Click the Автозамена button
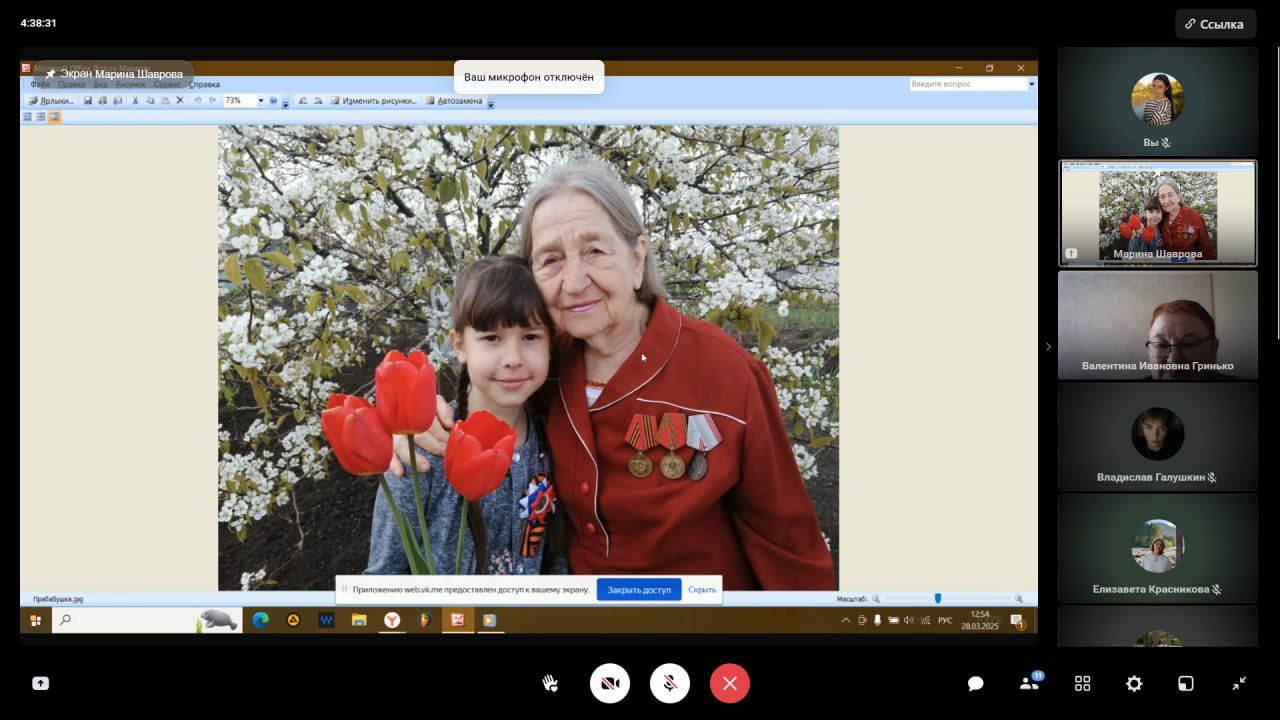The image size is (1280, 720). tap(454, 101)
